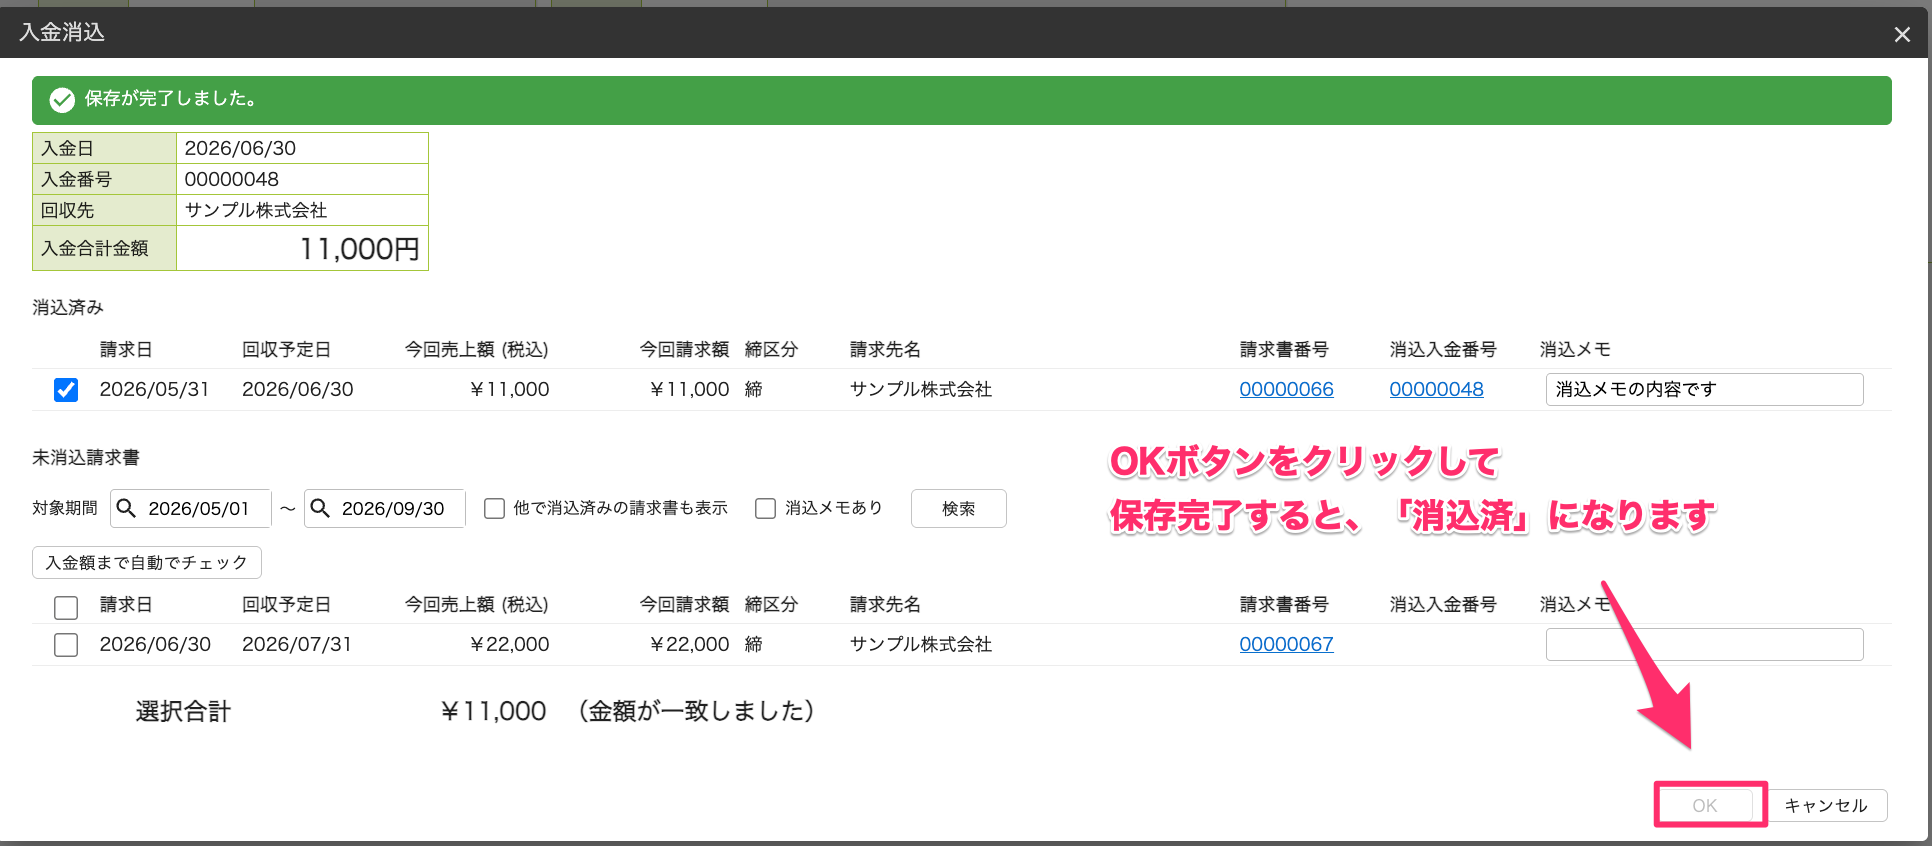Open invoice number link 00000067
The height and width of the screenshot is (846, 1932).
pos(1286,644)
